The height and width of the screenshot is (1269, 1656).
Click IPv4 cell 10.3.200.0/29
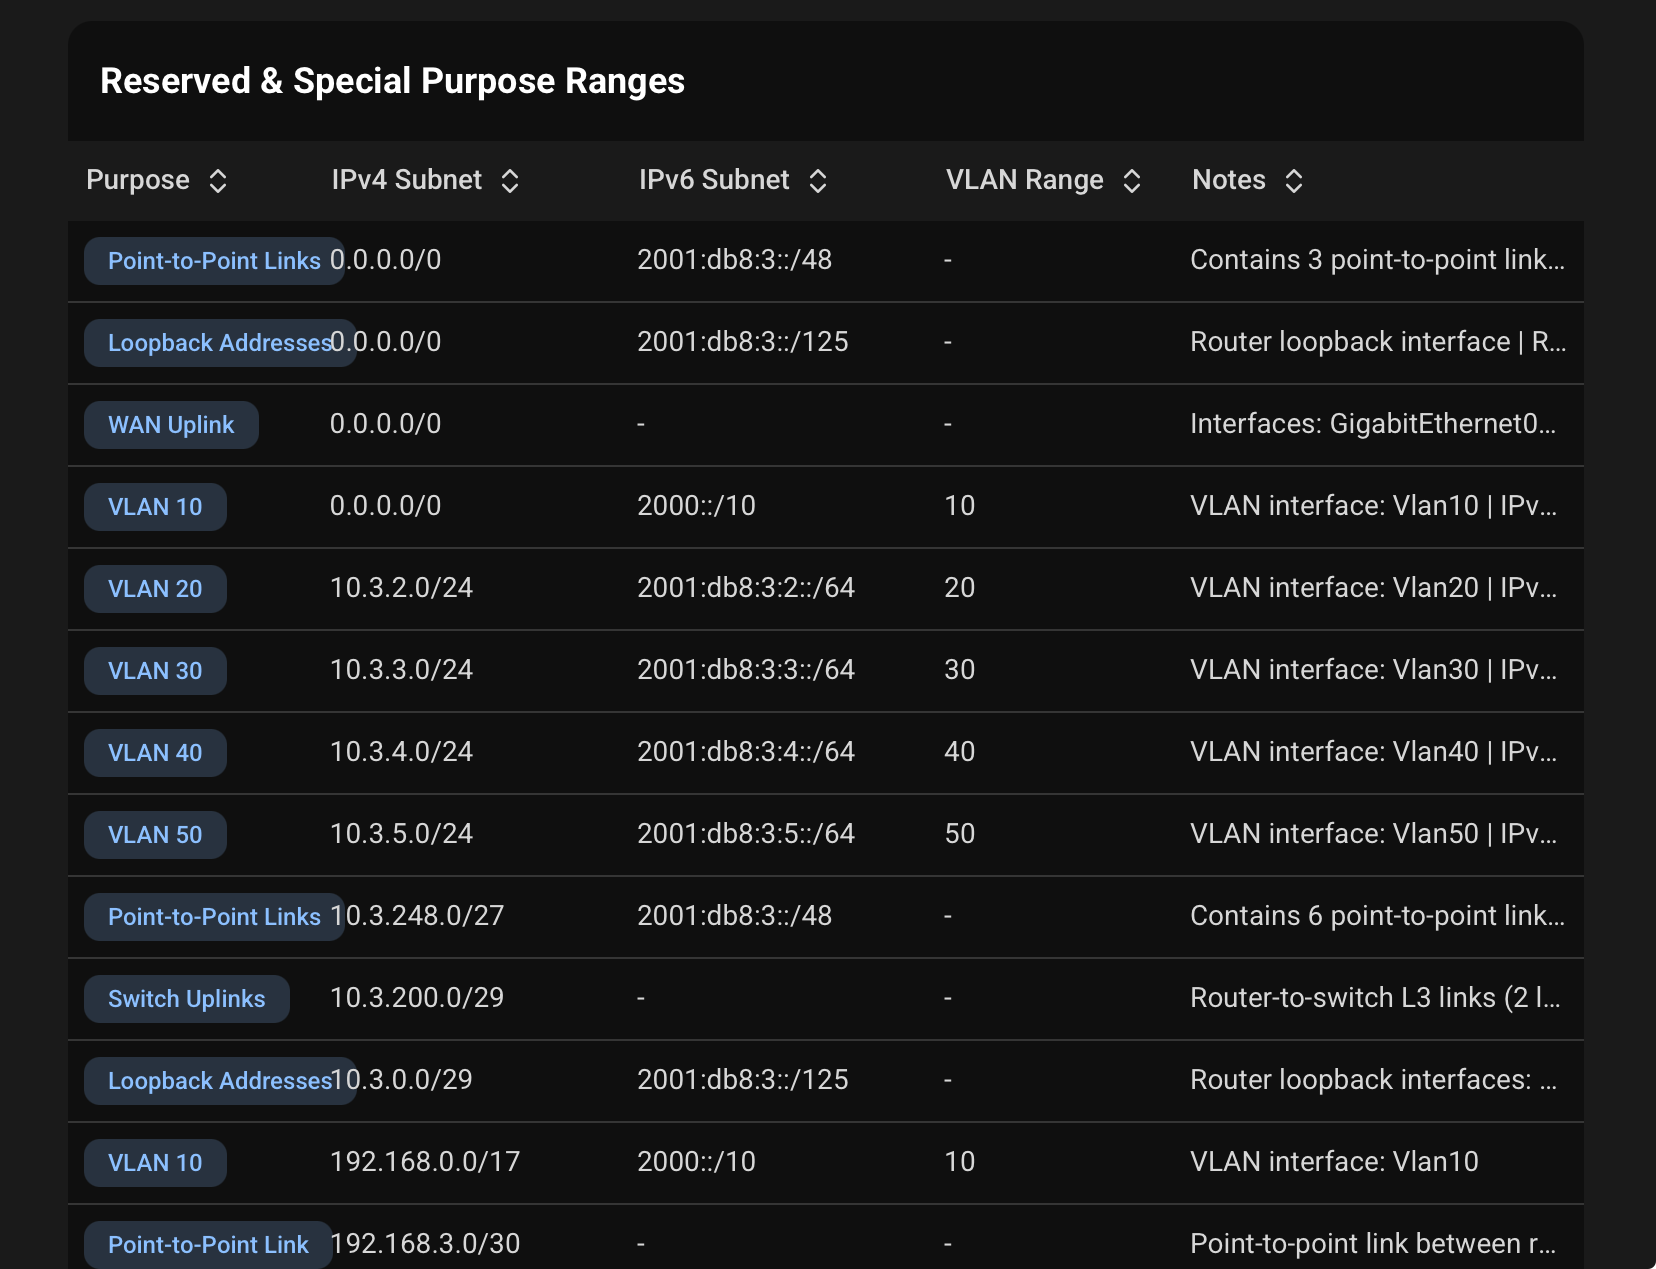(417, 998)
